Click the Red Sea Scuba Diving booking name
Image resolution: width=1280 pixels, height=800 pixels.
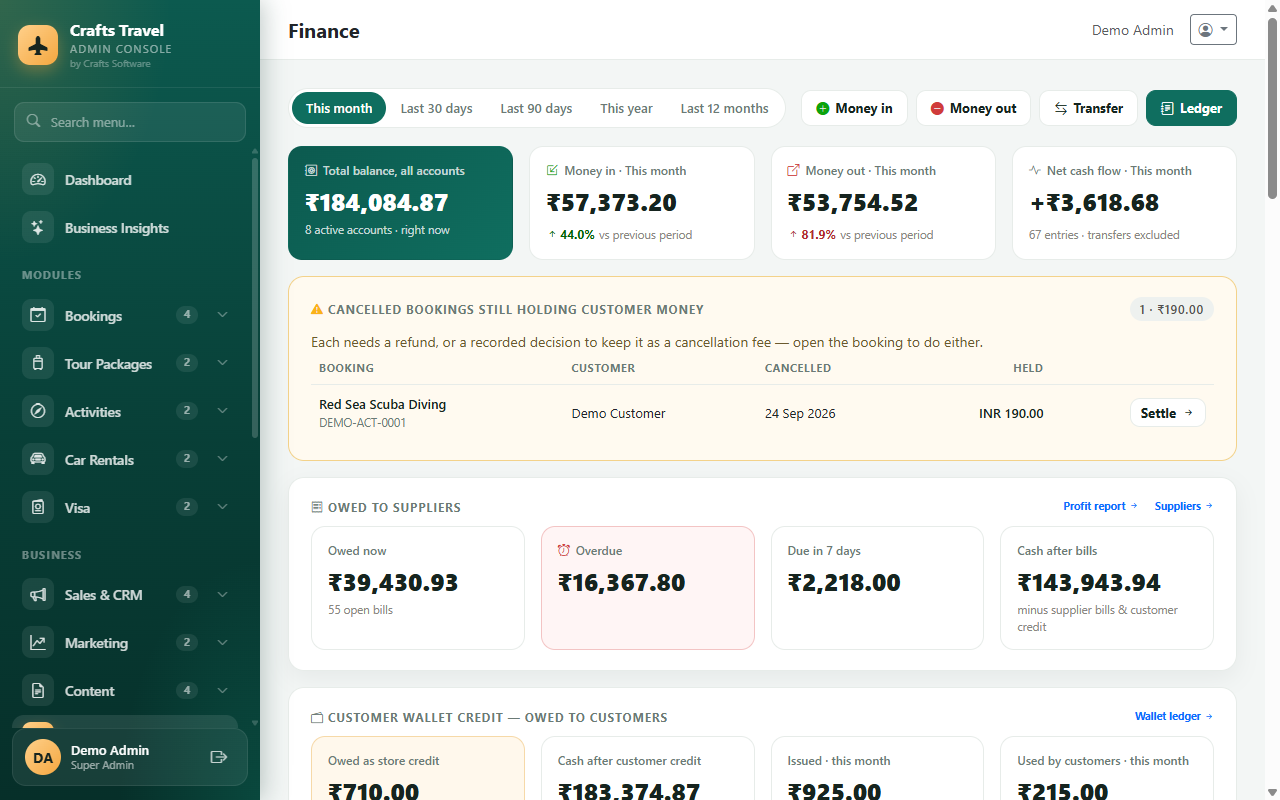coord(382,404)
